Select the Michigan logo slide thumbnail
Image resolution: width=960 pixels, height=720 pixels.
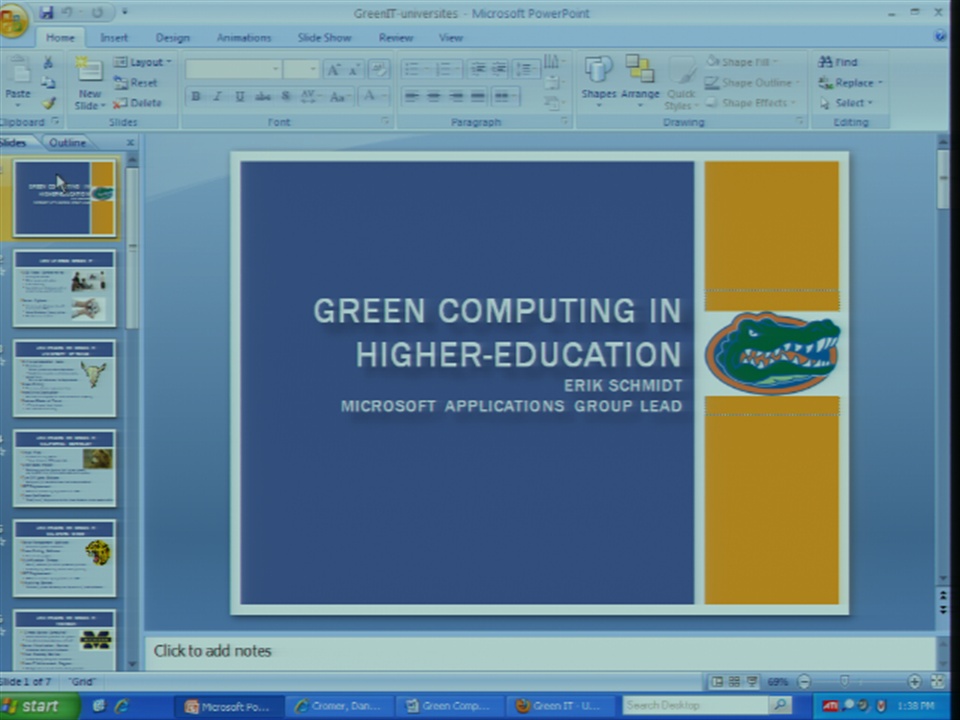(x=64, y=639)
